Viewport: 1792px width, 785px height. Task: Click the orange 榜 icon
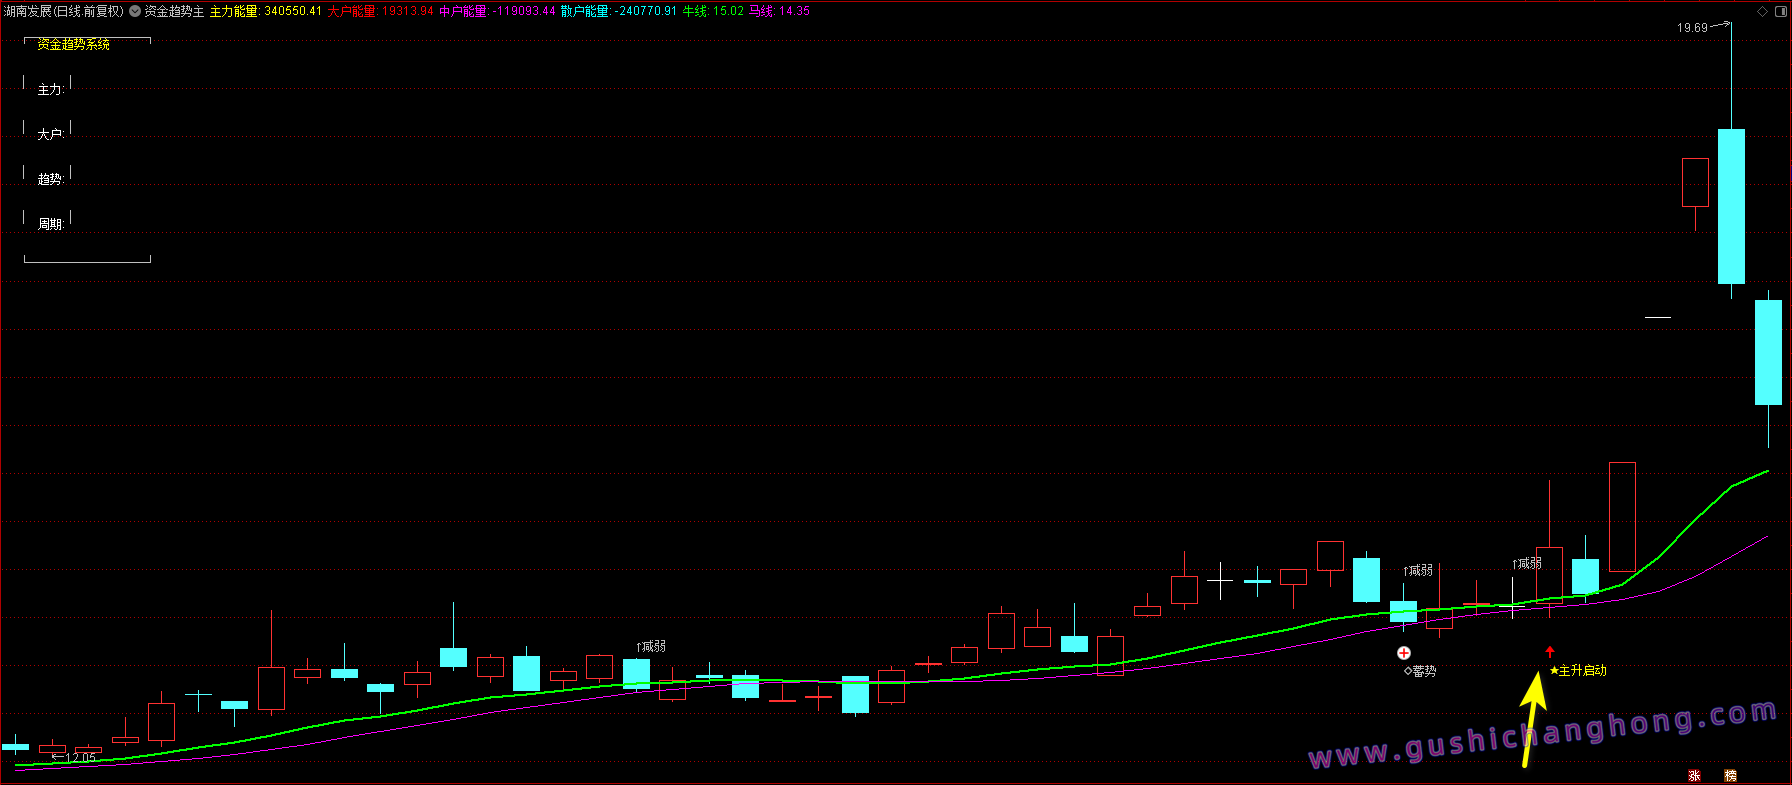click(x=1730, y=776)
